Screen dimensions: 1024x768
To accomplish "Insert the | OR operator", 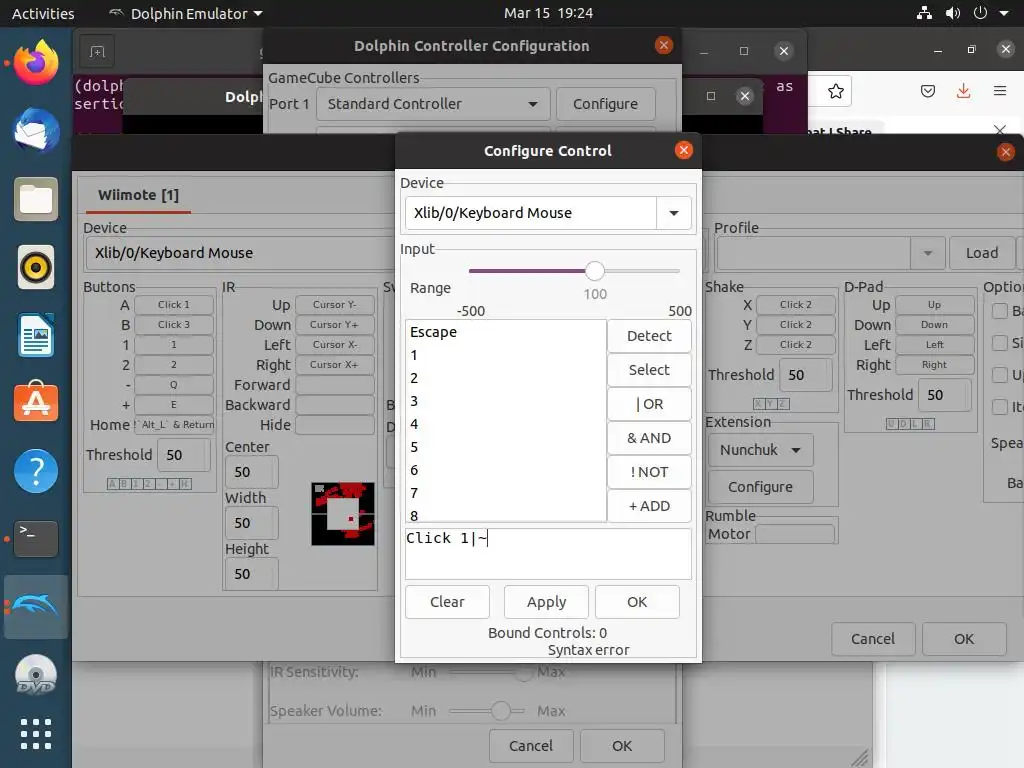I will pyautogui.click(x=649, y=404).
